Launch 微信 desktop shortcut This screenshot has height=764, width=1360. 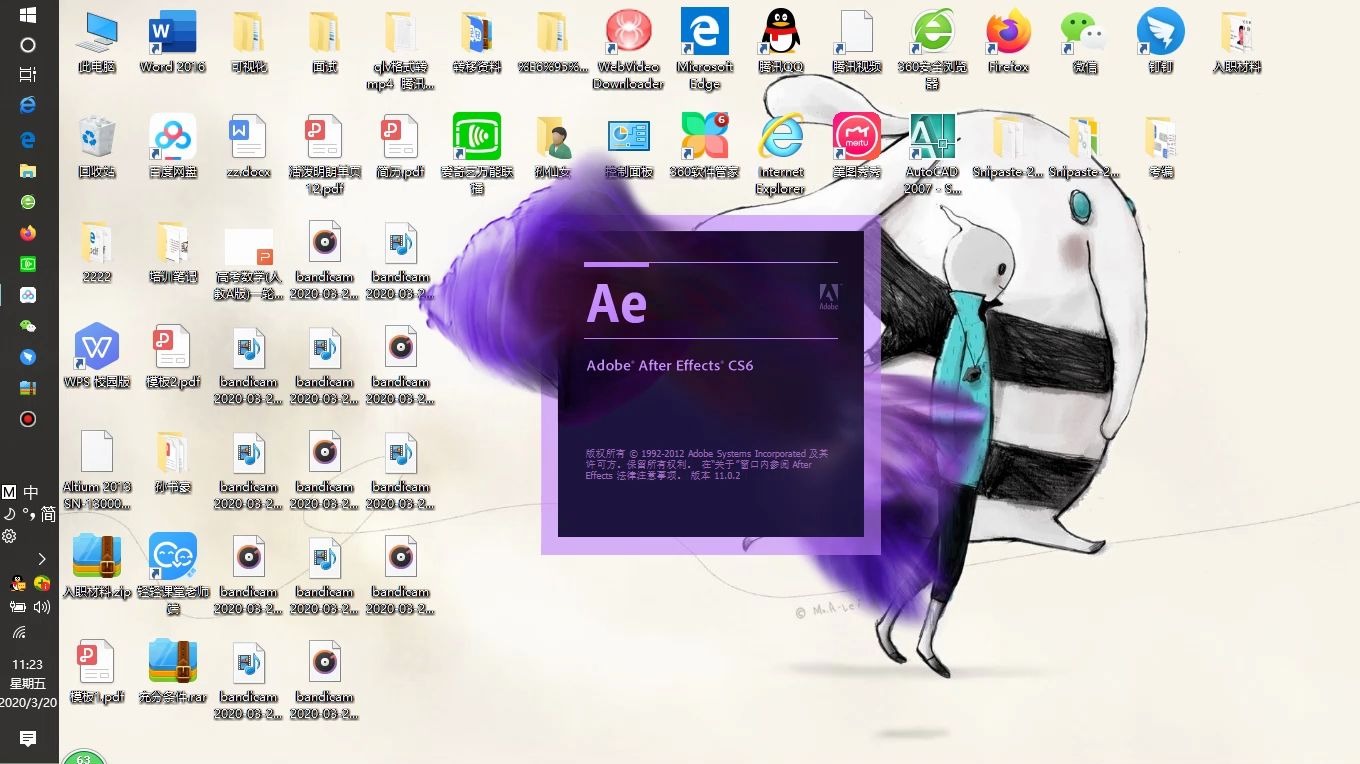(1084, 43)
